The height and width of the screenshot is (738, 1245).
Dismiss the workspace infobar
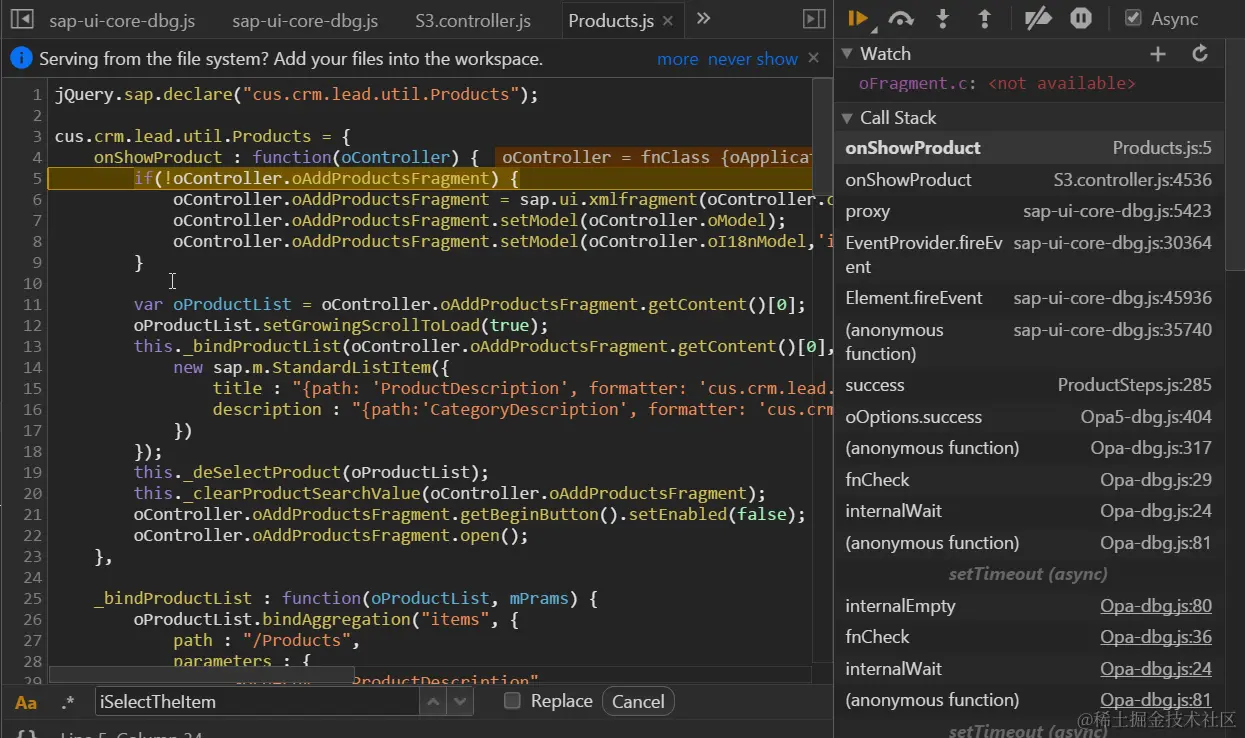click(814, 58)
